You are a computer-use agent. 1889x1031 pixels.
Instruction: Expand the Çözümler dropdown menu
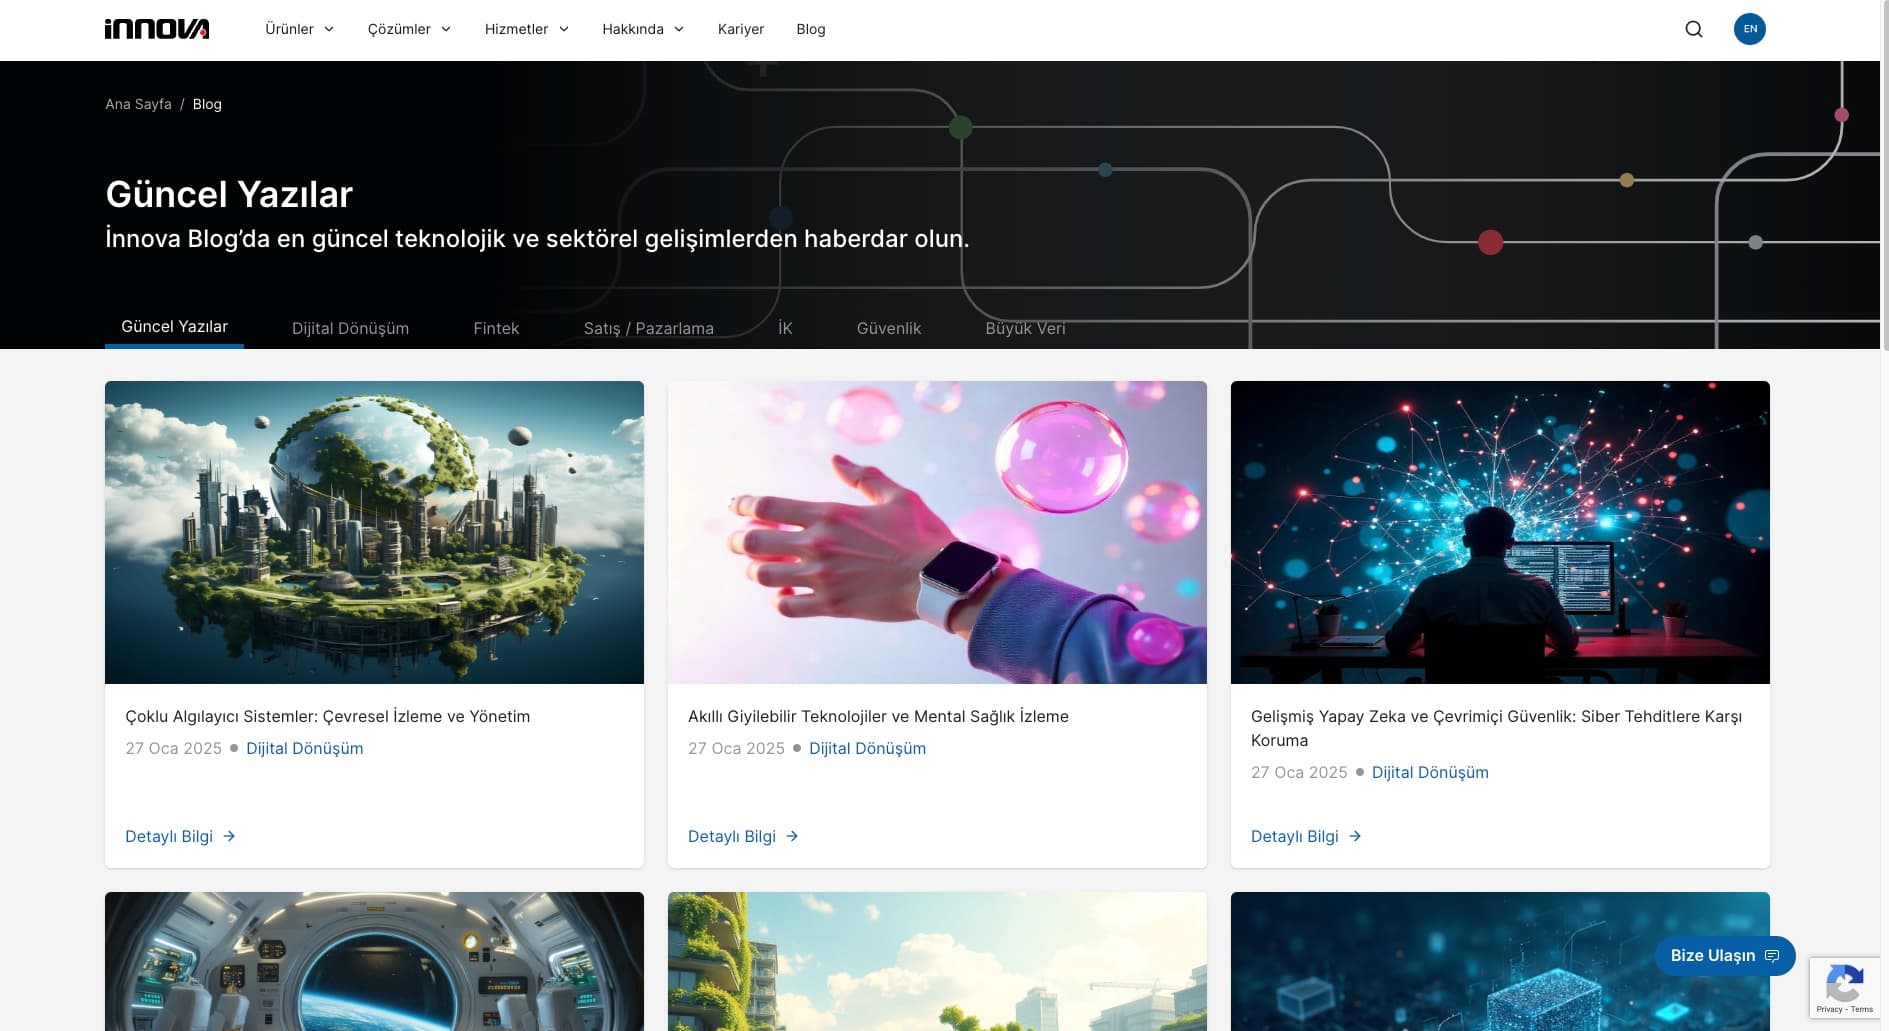409,29
